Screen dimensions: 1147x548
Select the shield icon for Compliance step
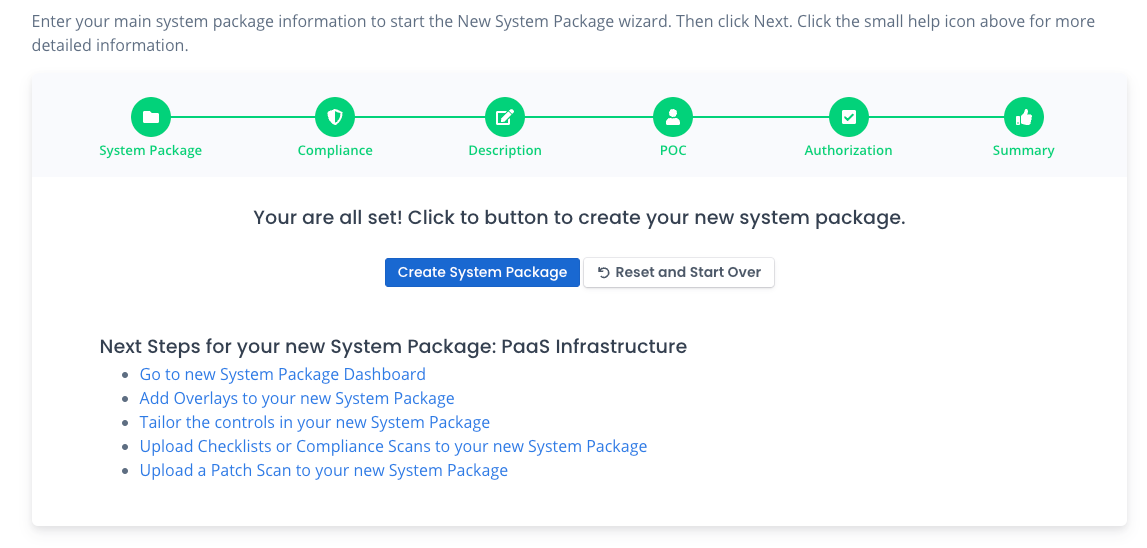click(x=335, y=118)
